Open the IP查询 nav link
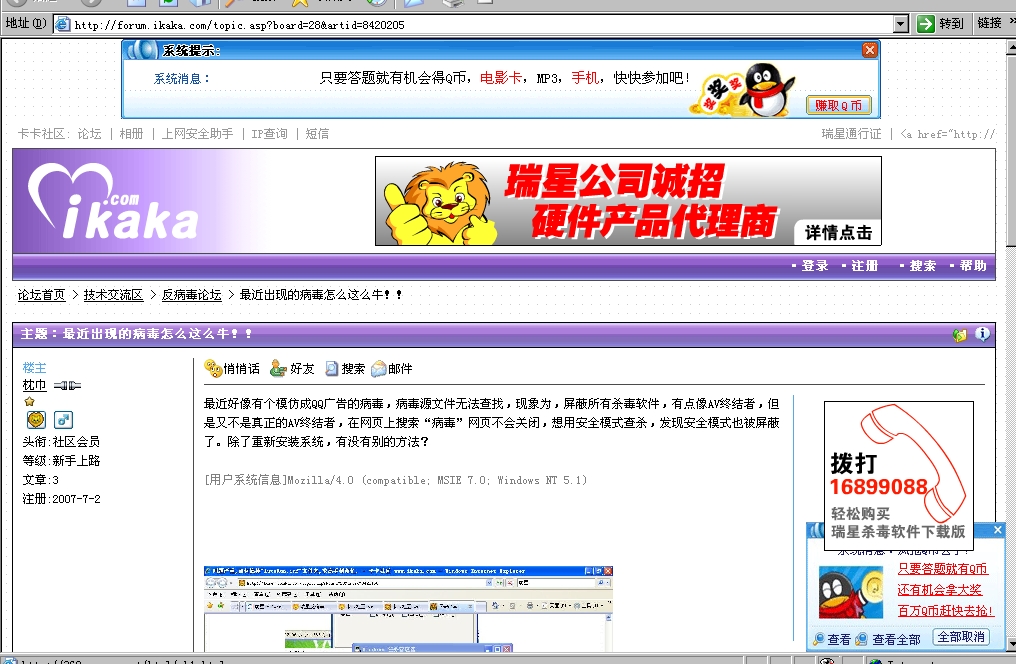1016x664 pixels. click(269, 133)
